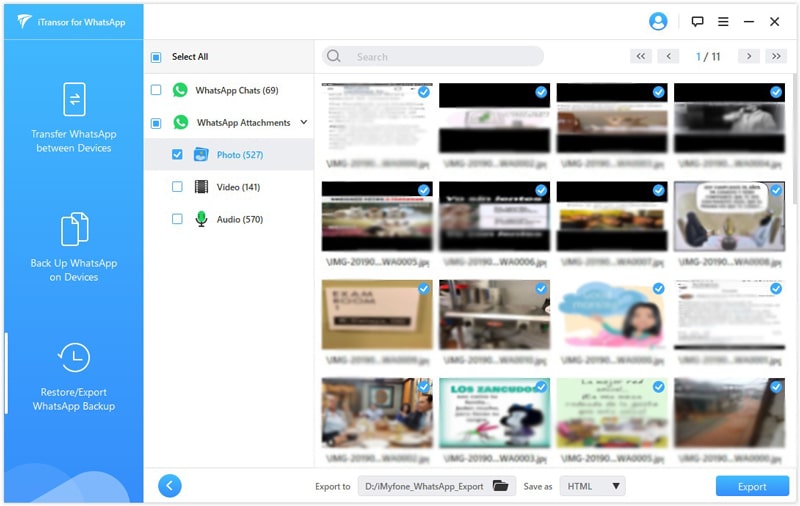Deselect the LOS ZANCUDOS photo checkmark
The width and height of the screenshot is (800, 506).
tap(541, 387)
